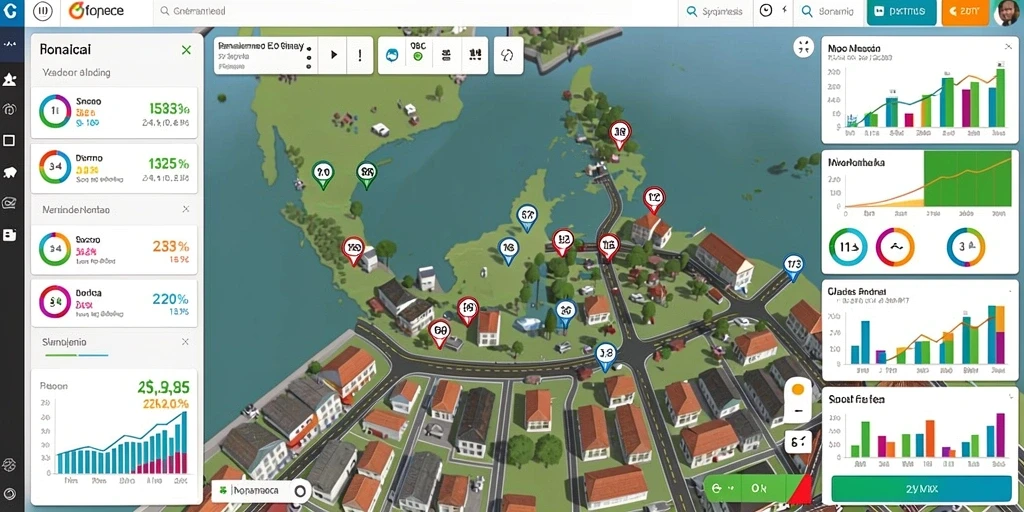Screen dimensions: 1024x512
Task: Click the square icon in the left sidebar
Action: point(9,140)
